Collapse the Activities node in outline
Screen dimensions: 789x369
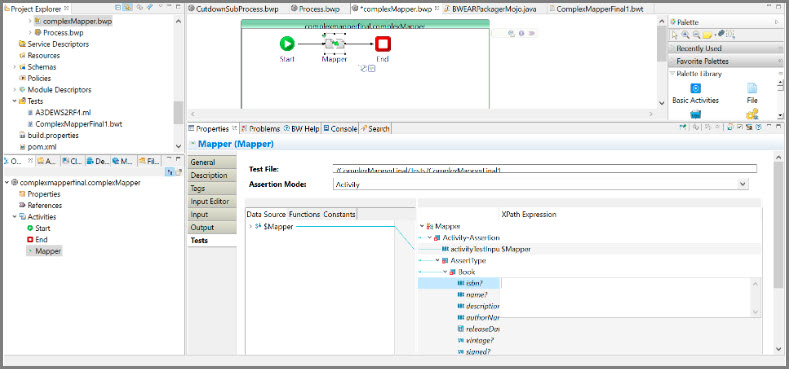14,217
